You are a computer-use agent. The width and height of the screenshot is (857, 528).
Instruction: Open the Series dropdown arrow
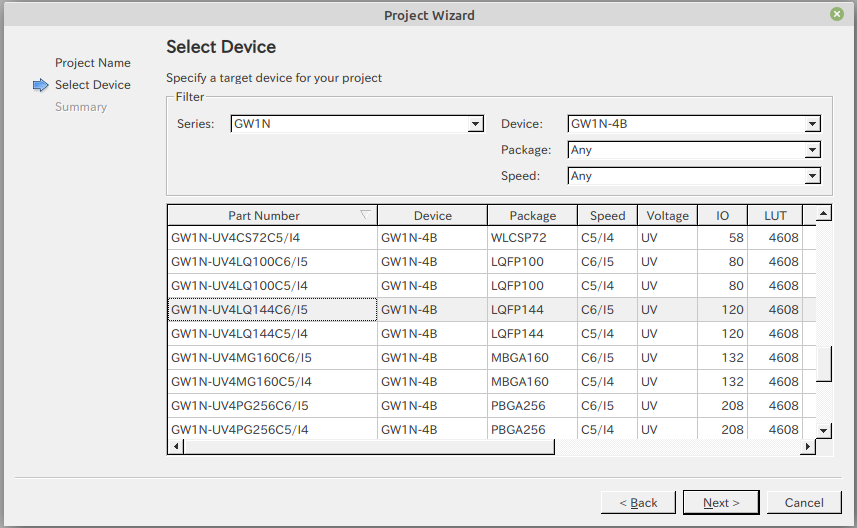click(x=476, y=124)
